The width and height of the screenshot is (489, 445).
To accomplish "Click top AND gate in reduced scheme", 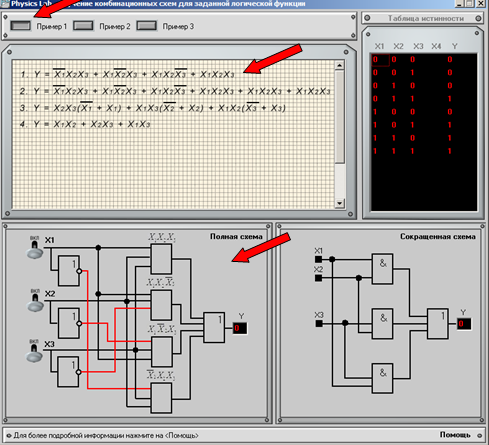I will [382, 269].
